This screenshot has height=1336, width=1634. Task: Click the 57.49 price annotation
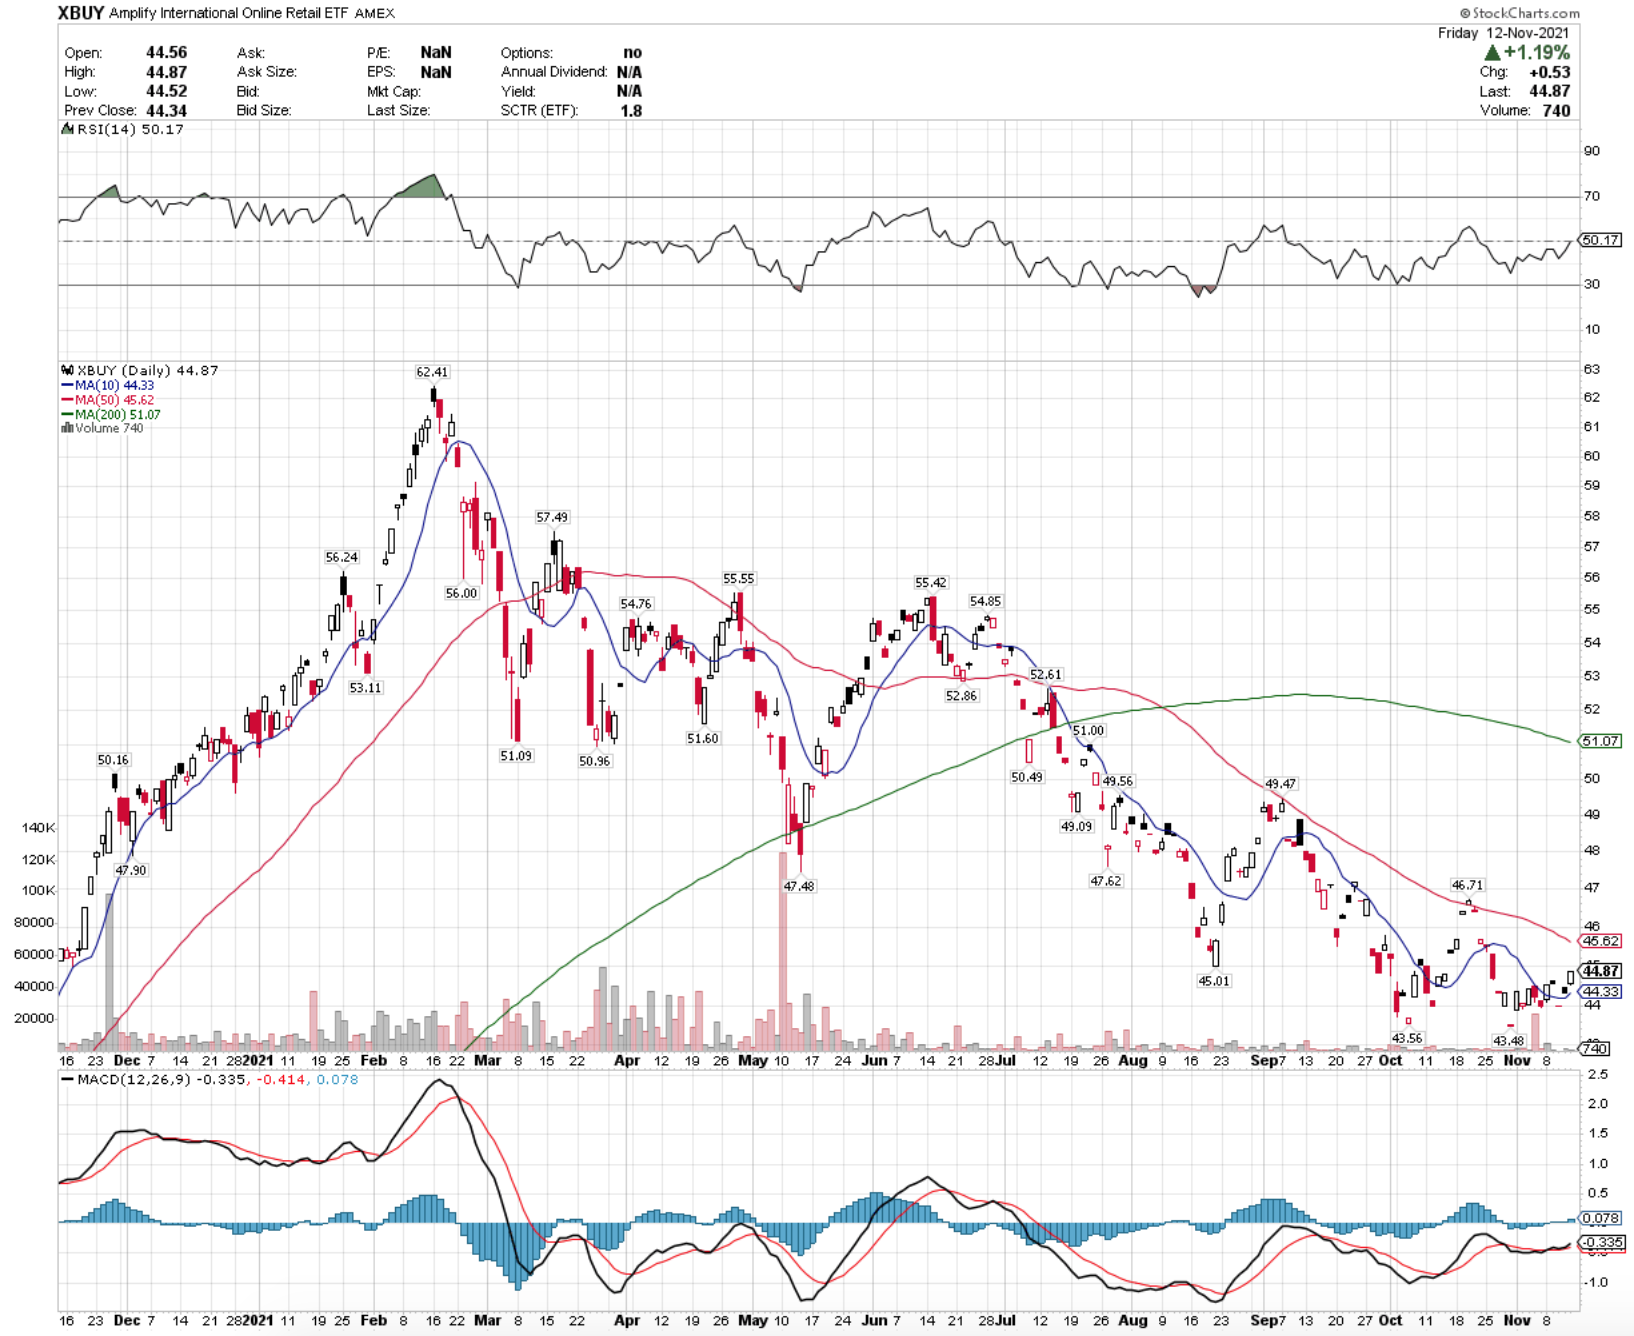(x=552, y=517)
